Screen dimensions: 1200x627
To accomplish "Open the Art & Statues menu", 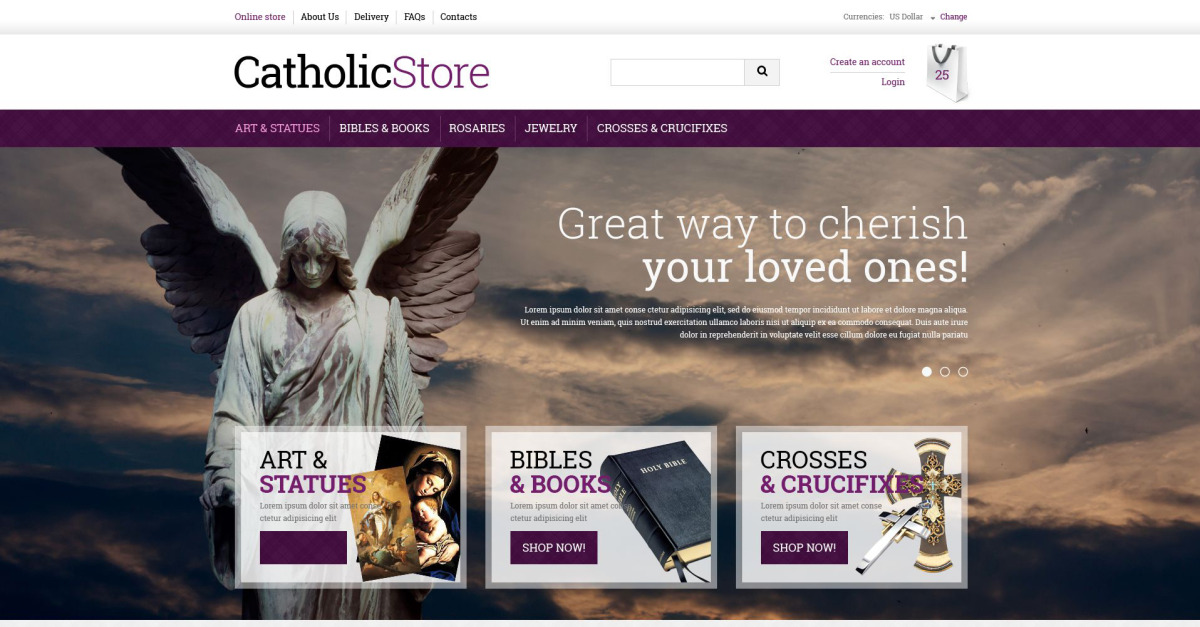I will [x=277, y=128].
